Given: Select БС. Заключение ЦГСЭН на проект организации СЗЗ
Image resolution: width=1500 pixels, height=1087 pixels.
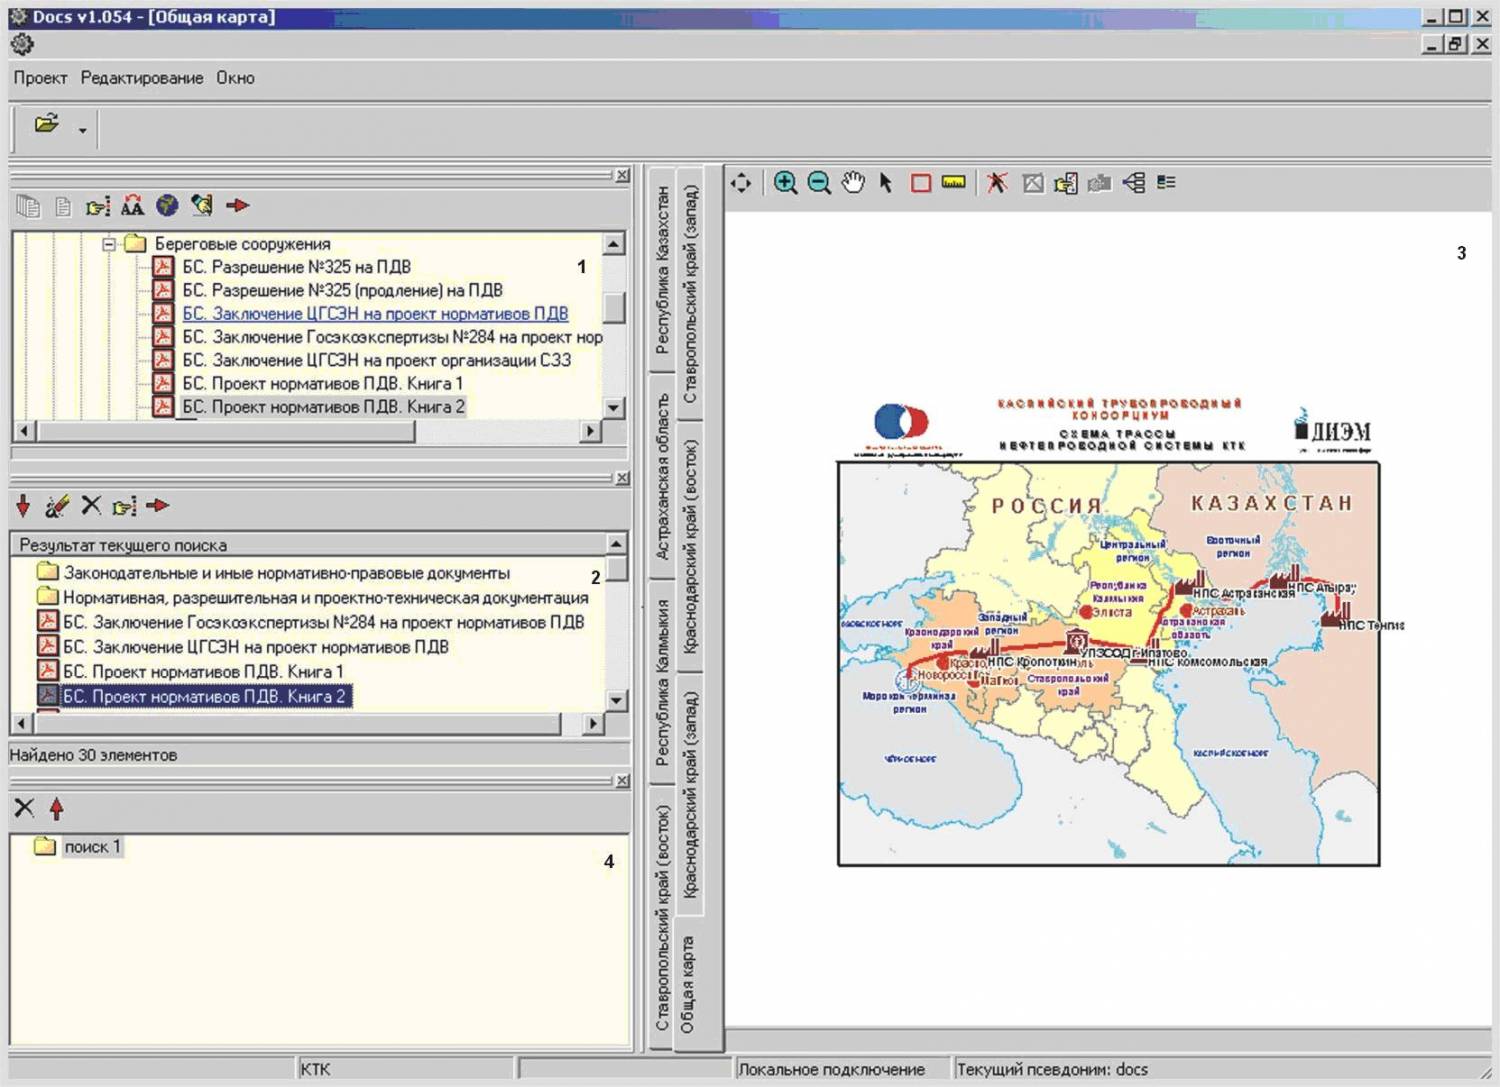Looking at the screenshot, I should 376,360.
